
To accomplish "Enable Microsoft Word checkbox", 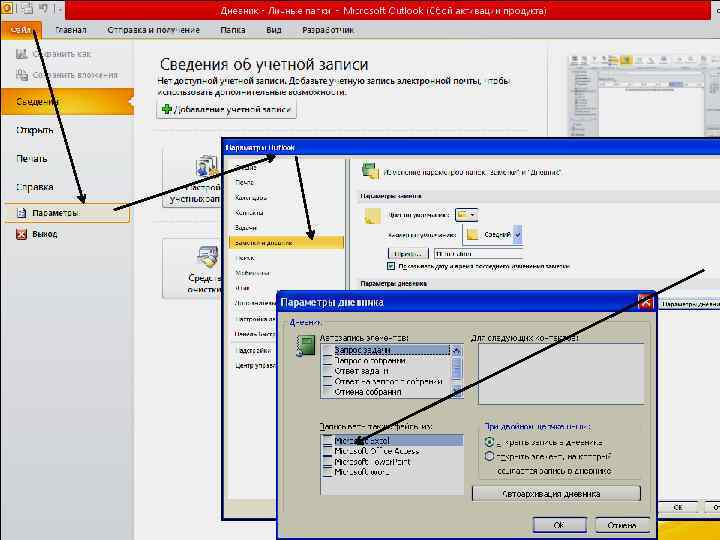I will [327, 472].
